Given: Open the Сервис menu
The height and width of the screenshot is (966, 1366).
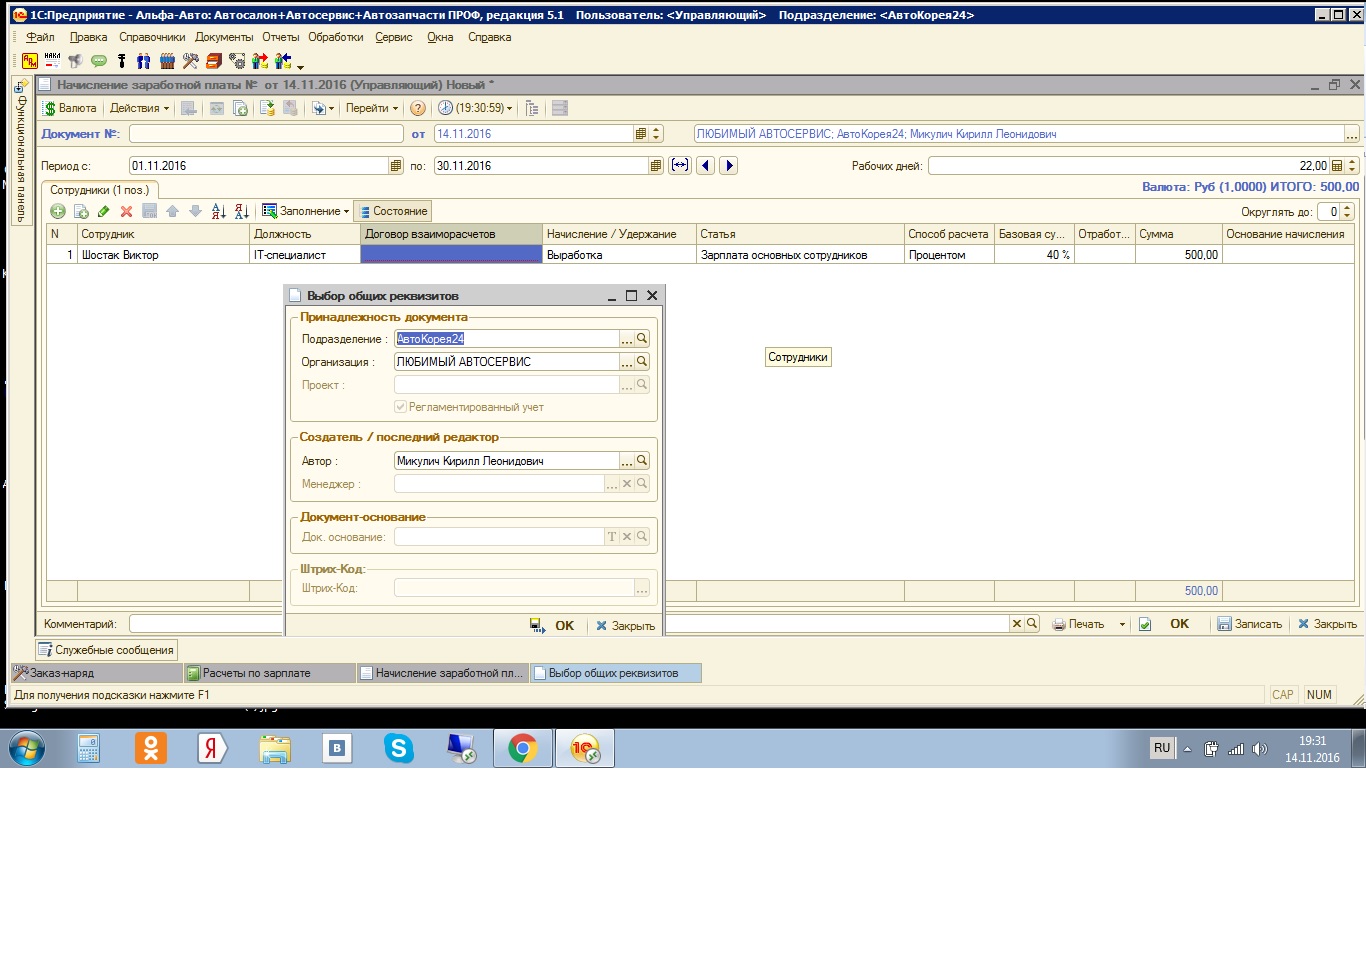Looking at the screenshot, I should pos(394,37).
